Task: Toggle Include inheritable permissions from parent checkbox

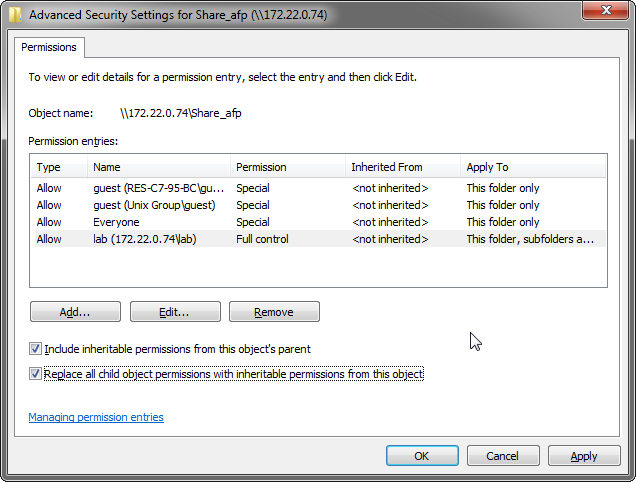Action: click(35, 349)
